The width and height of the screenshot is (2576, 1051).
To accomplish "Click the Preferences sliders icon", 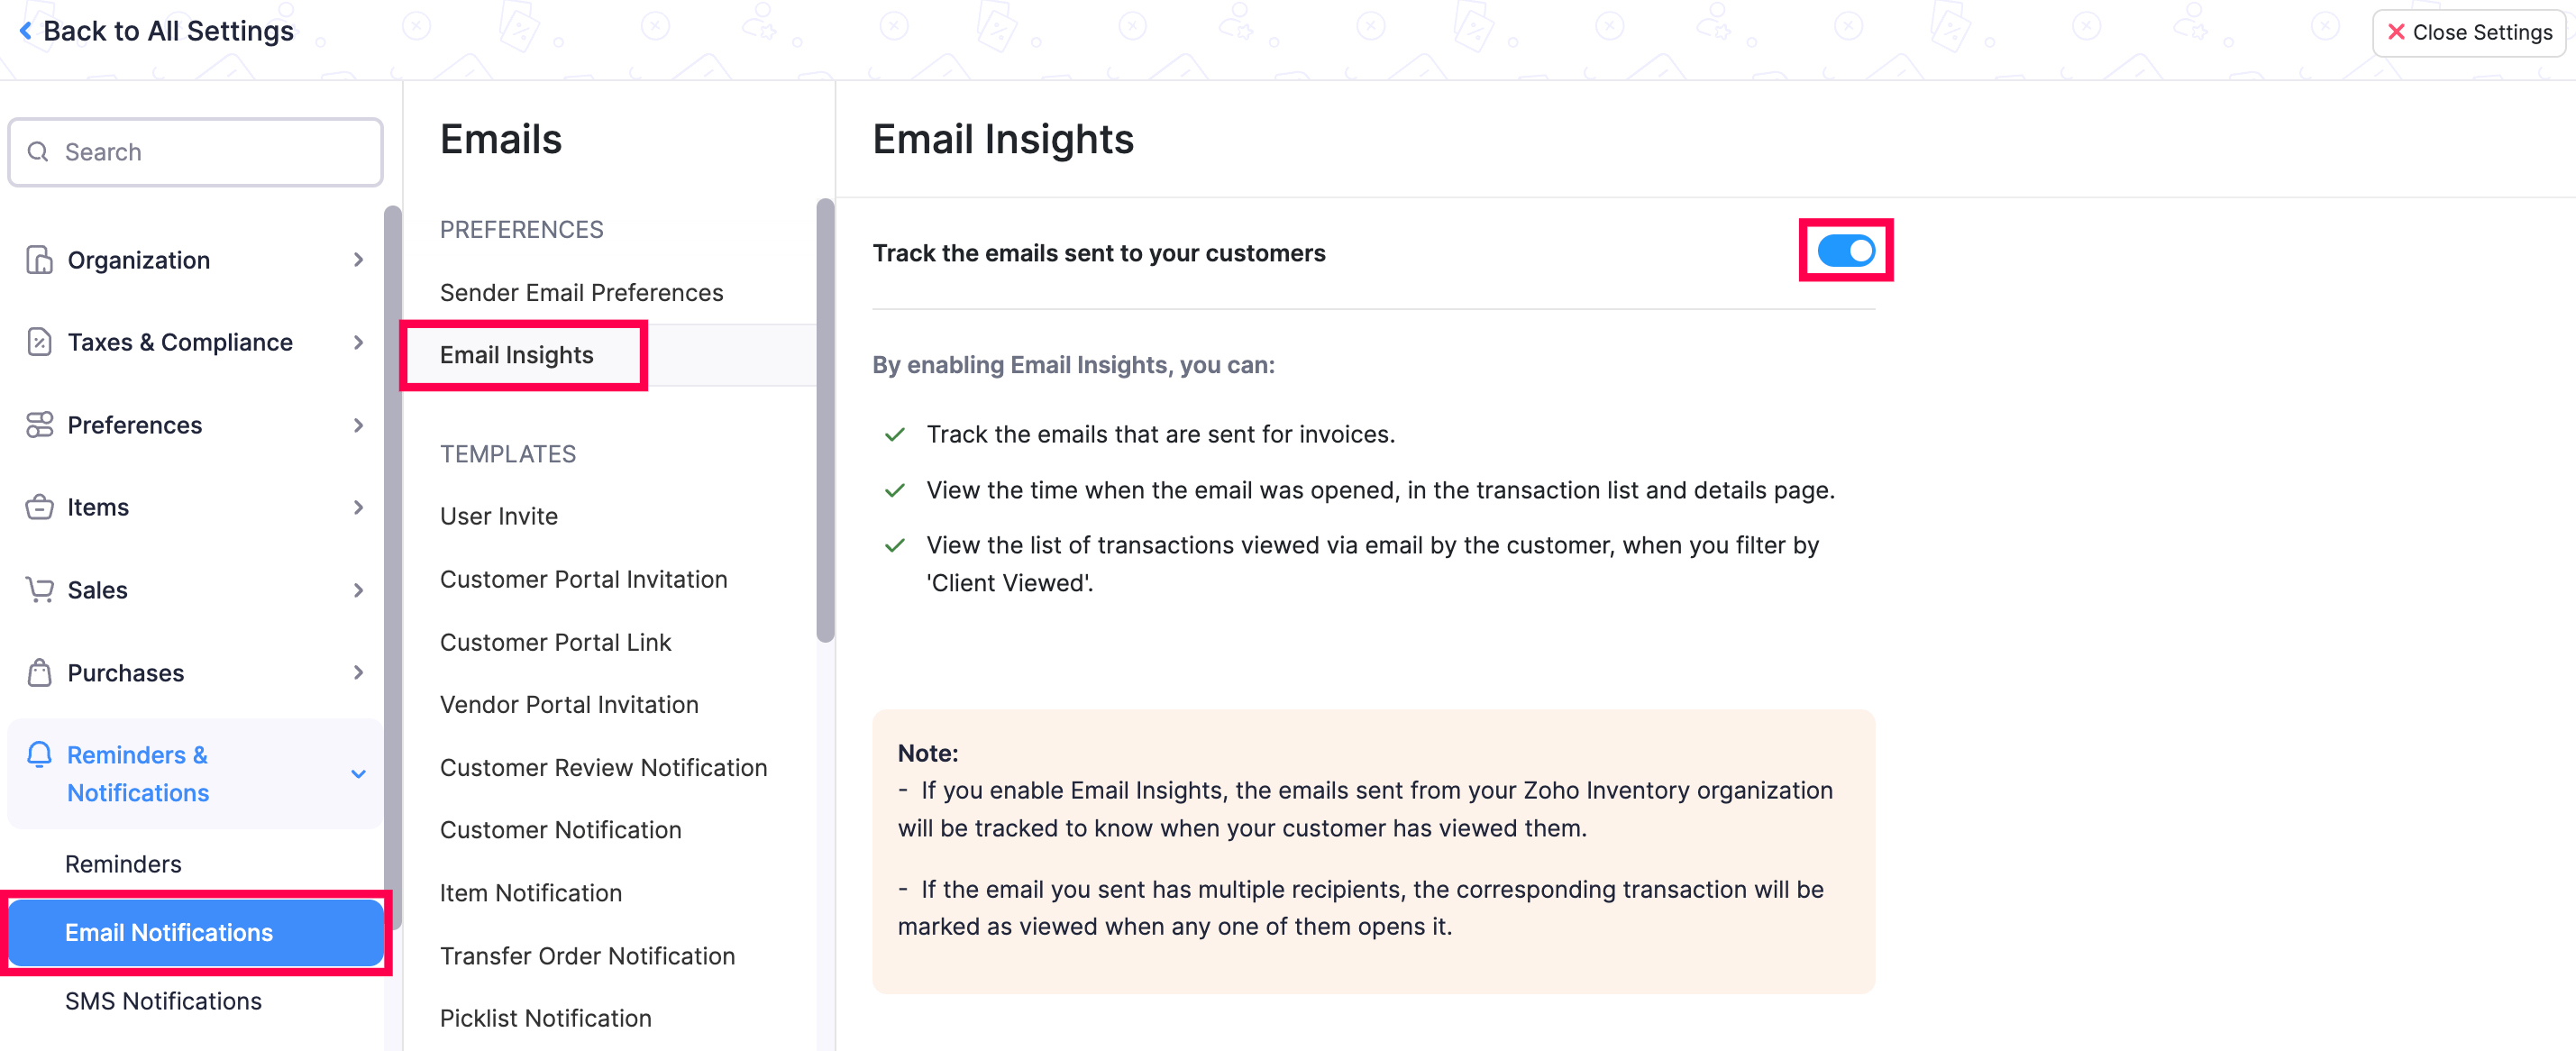I will pyautogui.click(x=39, y=425).
